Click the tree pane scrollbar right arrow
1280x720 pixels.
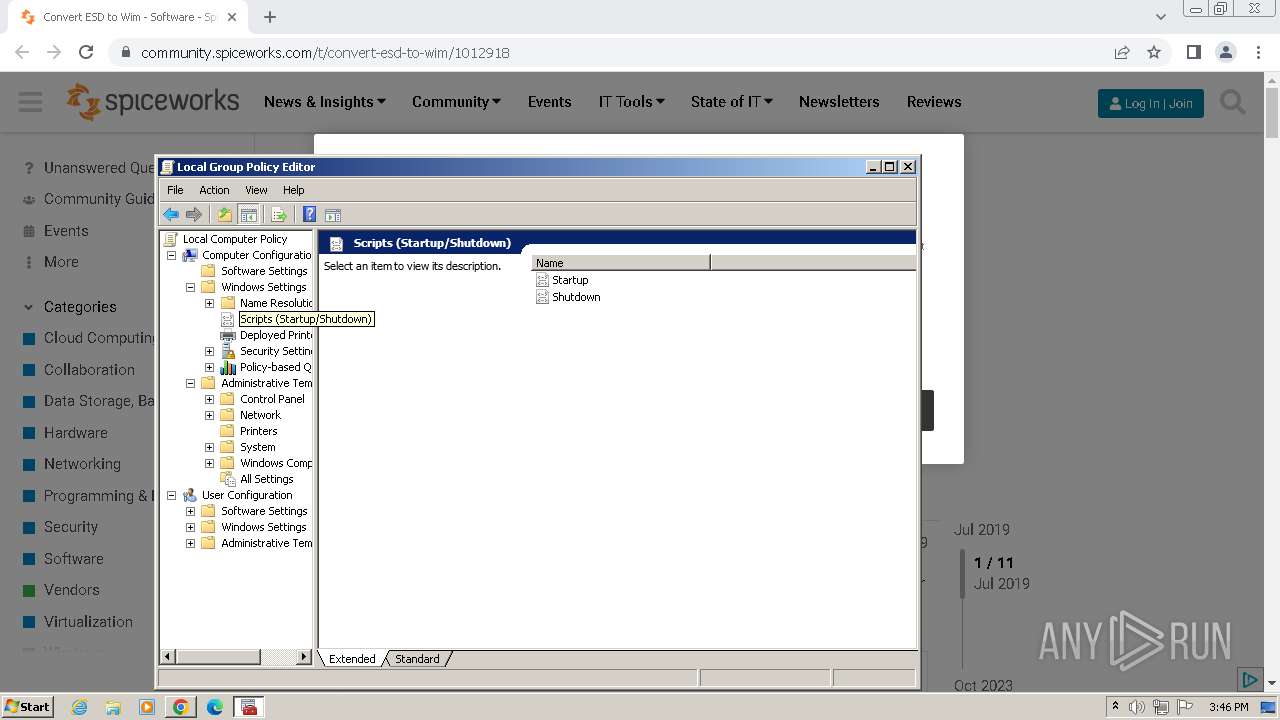pyautogui.click(x=304, y=657)
